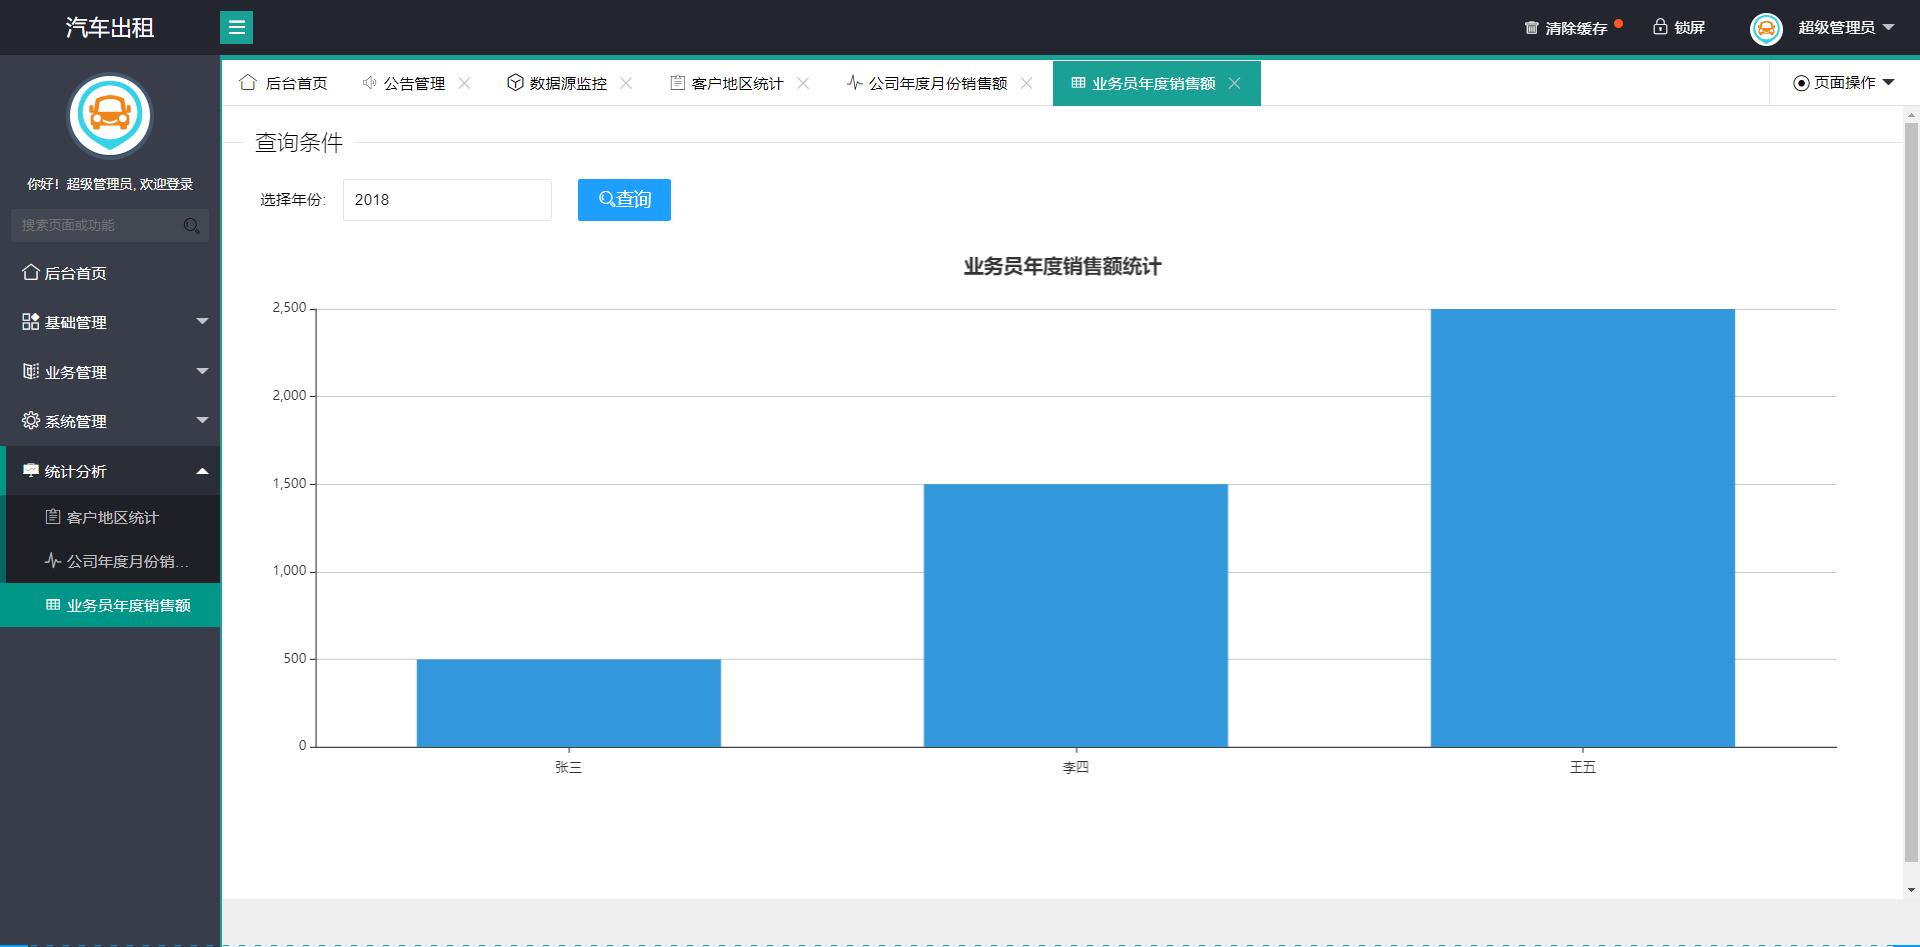Open 公司年度月份销... in the sidebar

coord(127,561)
